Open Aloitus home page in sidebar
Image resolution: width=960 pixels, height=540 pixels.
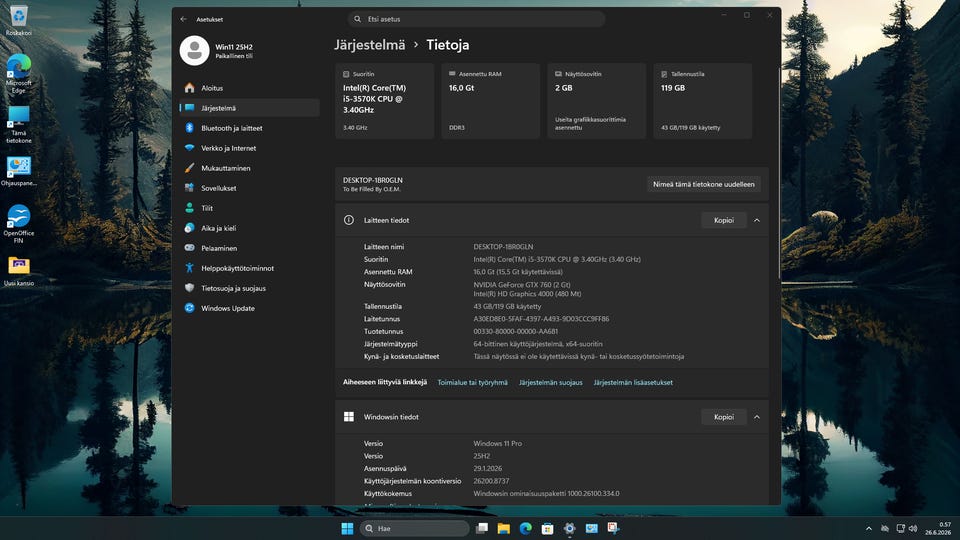[249, 88]
